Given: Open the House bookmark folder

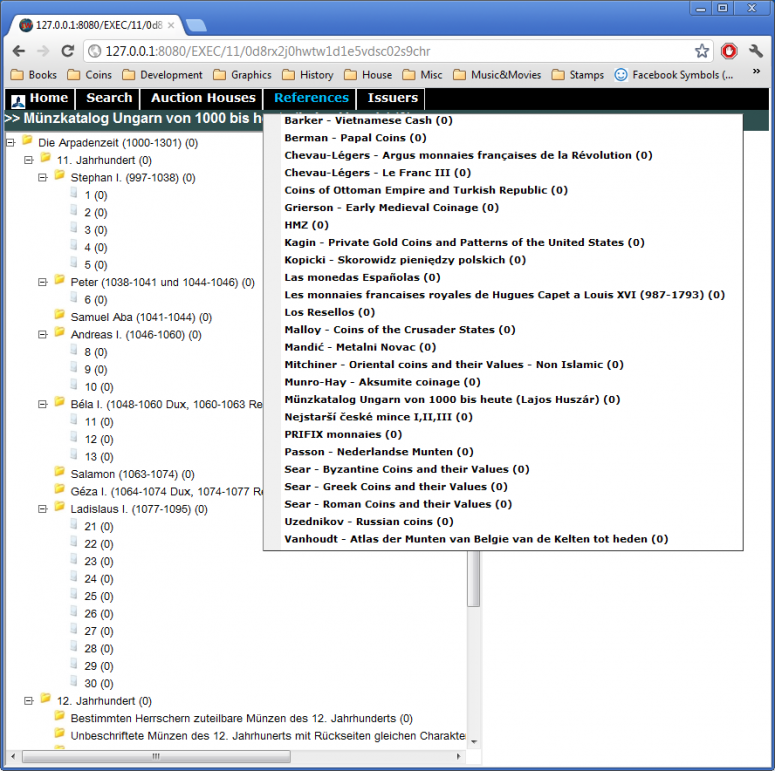Looking at the screenshot, I should point(368,75).
